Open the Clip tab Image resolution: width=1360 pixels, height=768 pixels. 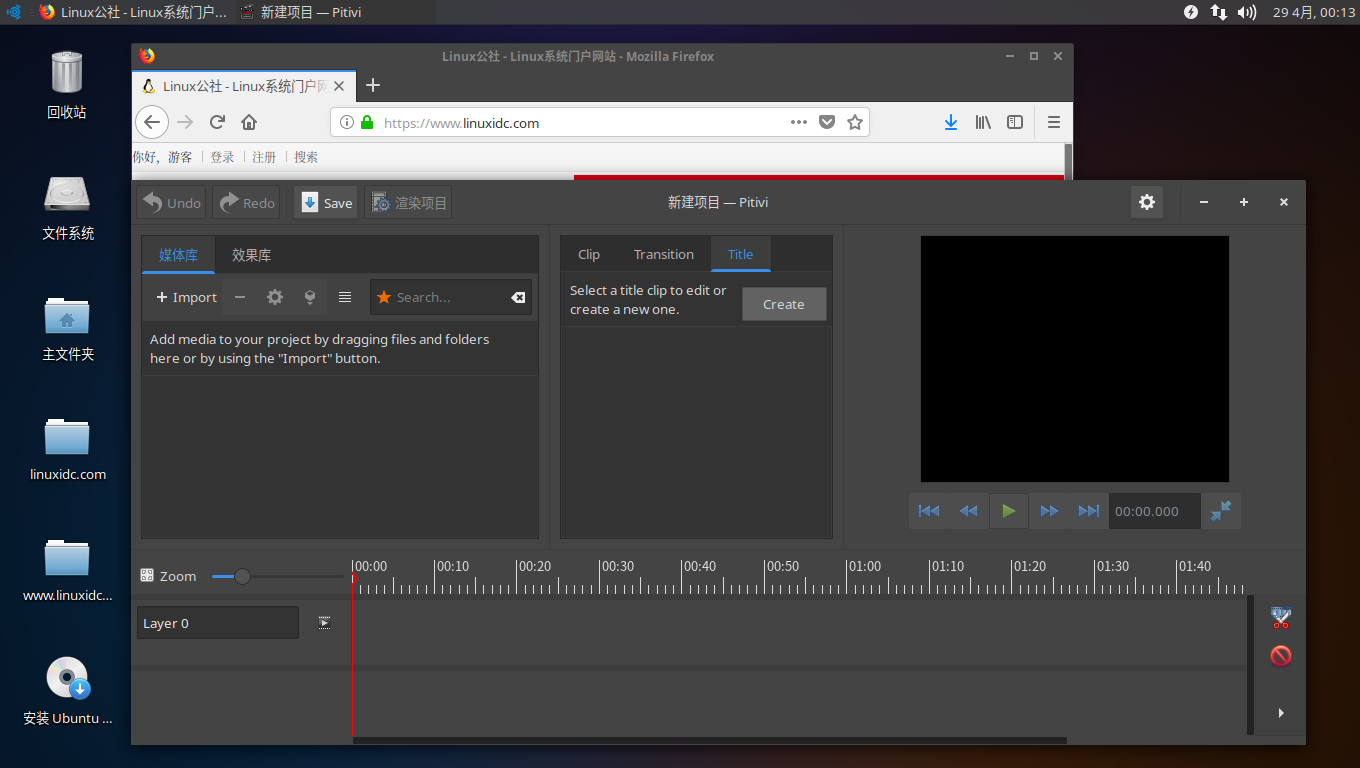click(589, 254)
